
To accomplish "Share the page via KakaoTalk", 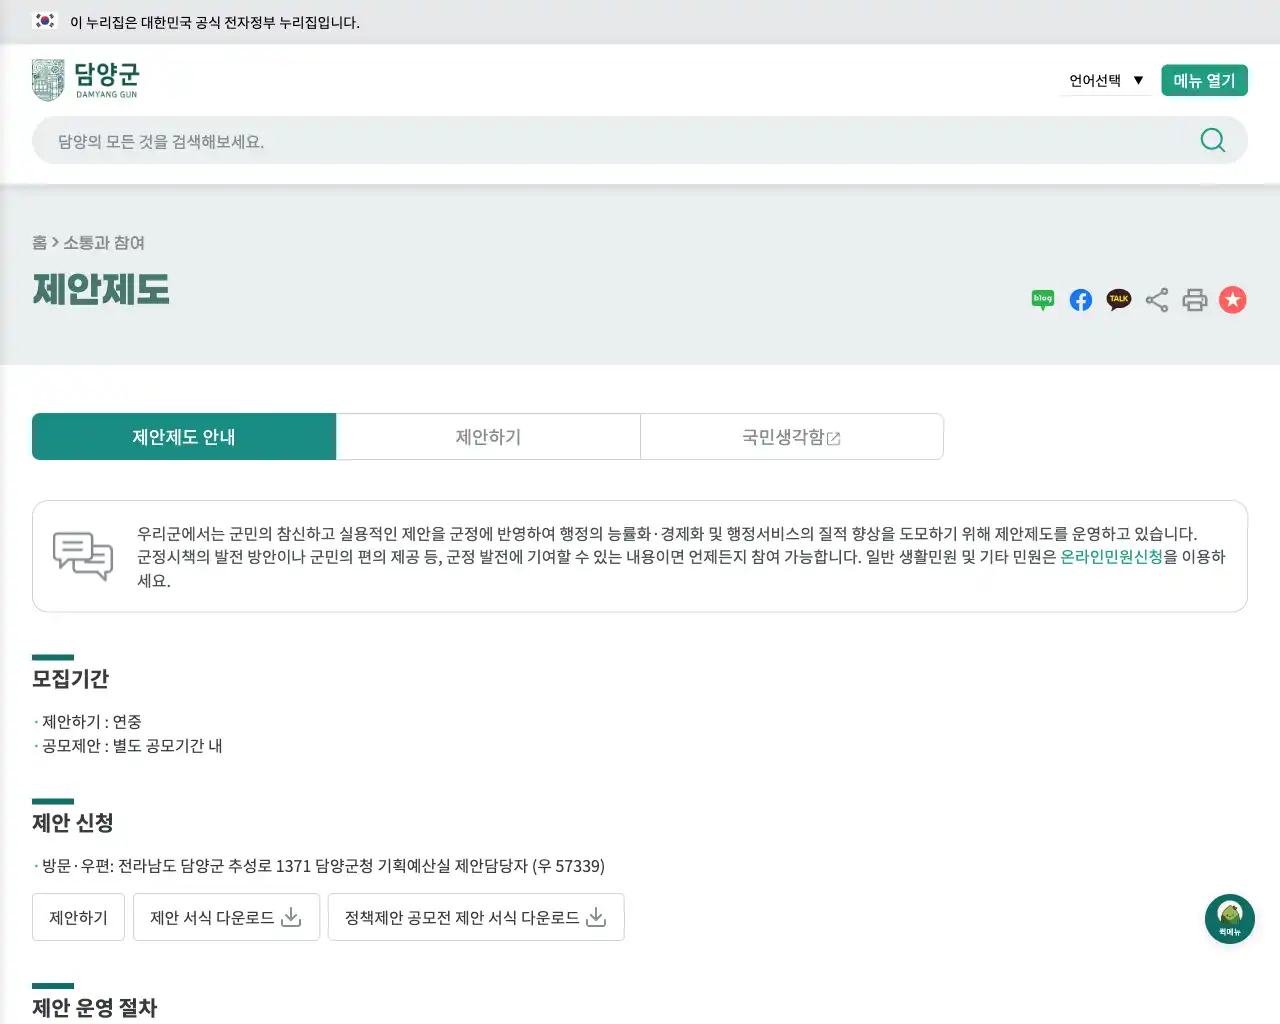I will 1118,299.
